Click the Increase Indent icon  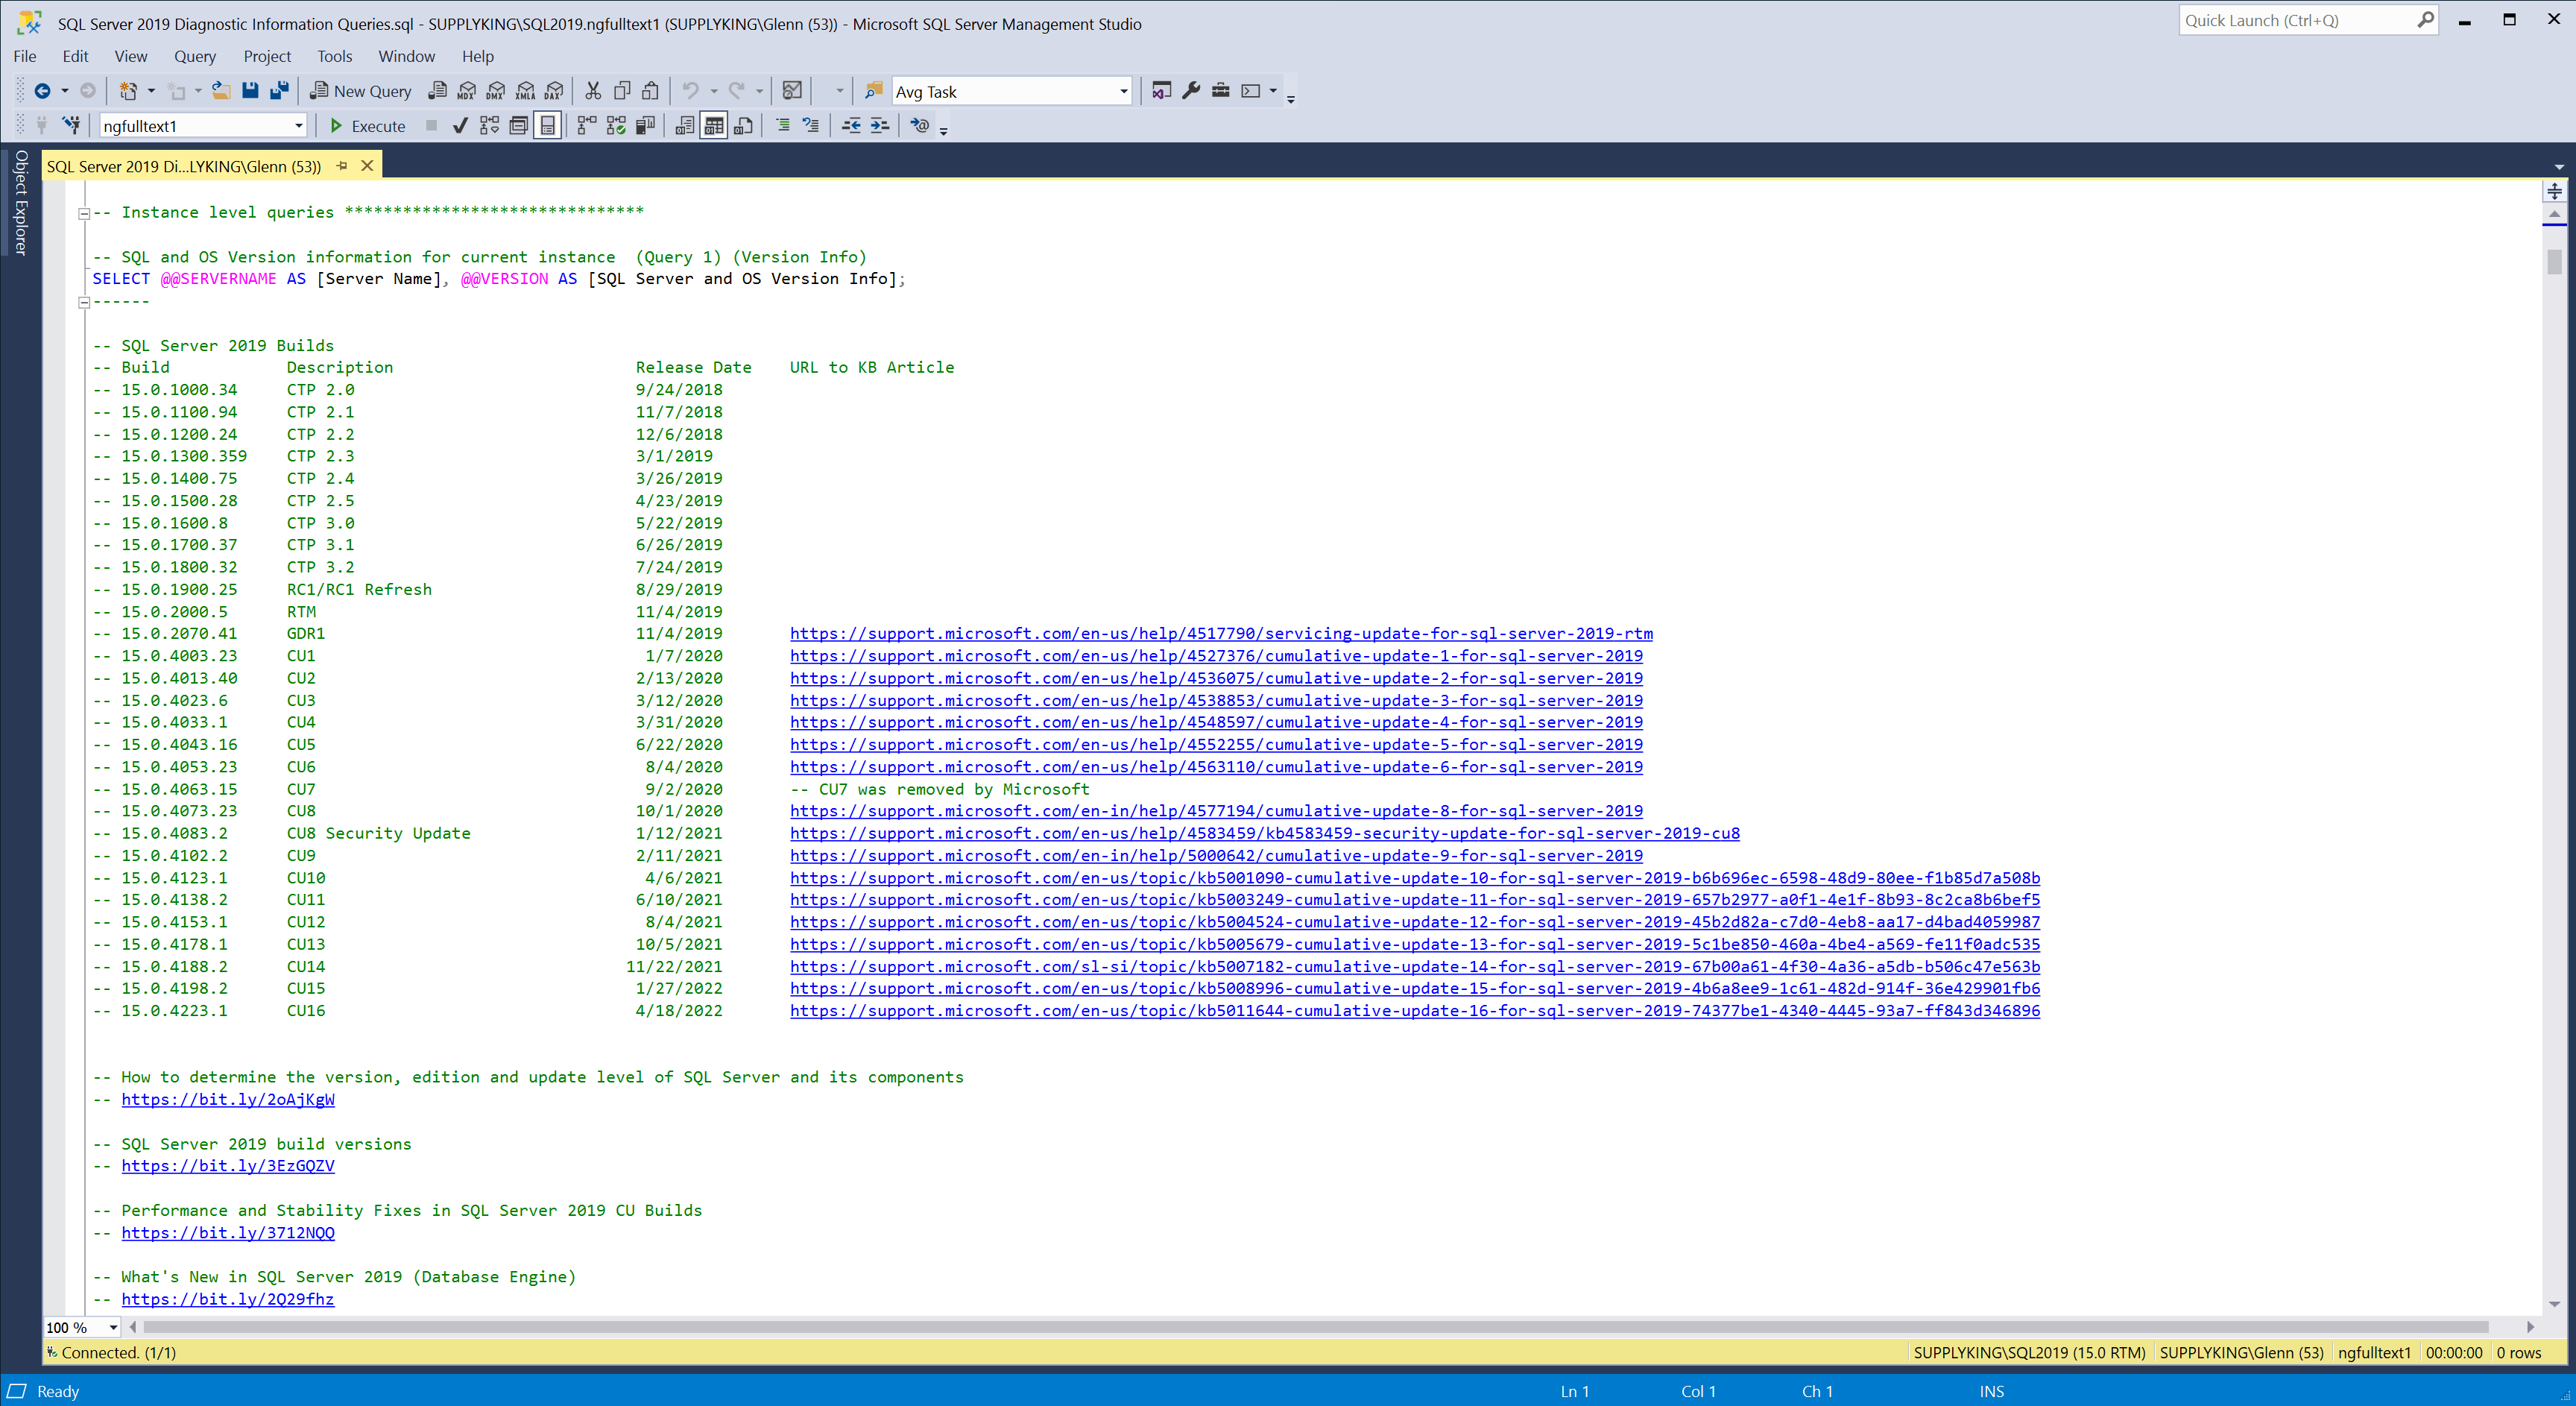[x=879, y=126]
